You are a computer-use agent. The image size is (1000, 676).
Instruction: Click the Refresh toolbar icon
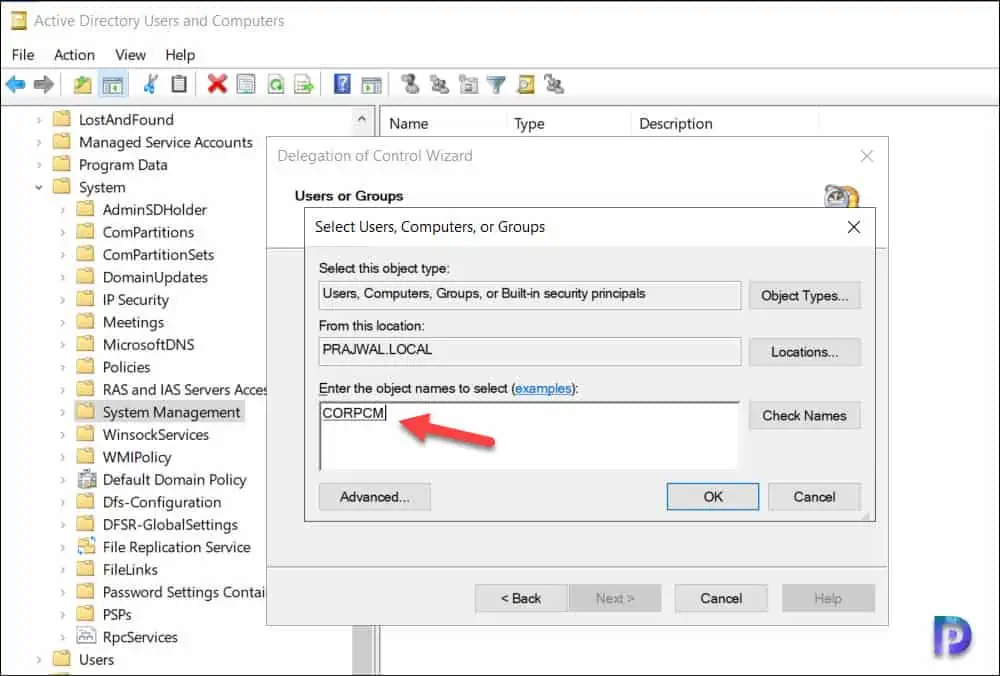pyautogui.click(x=276, y=84)
